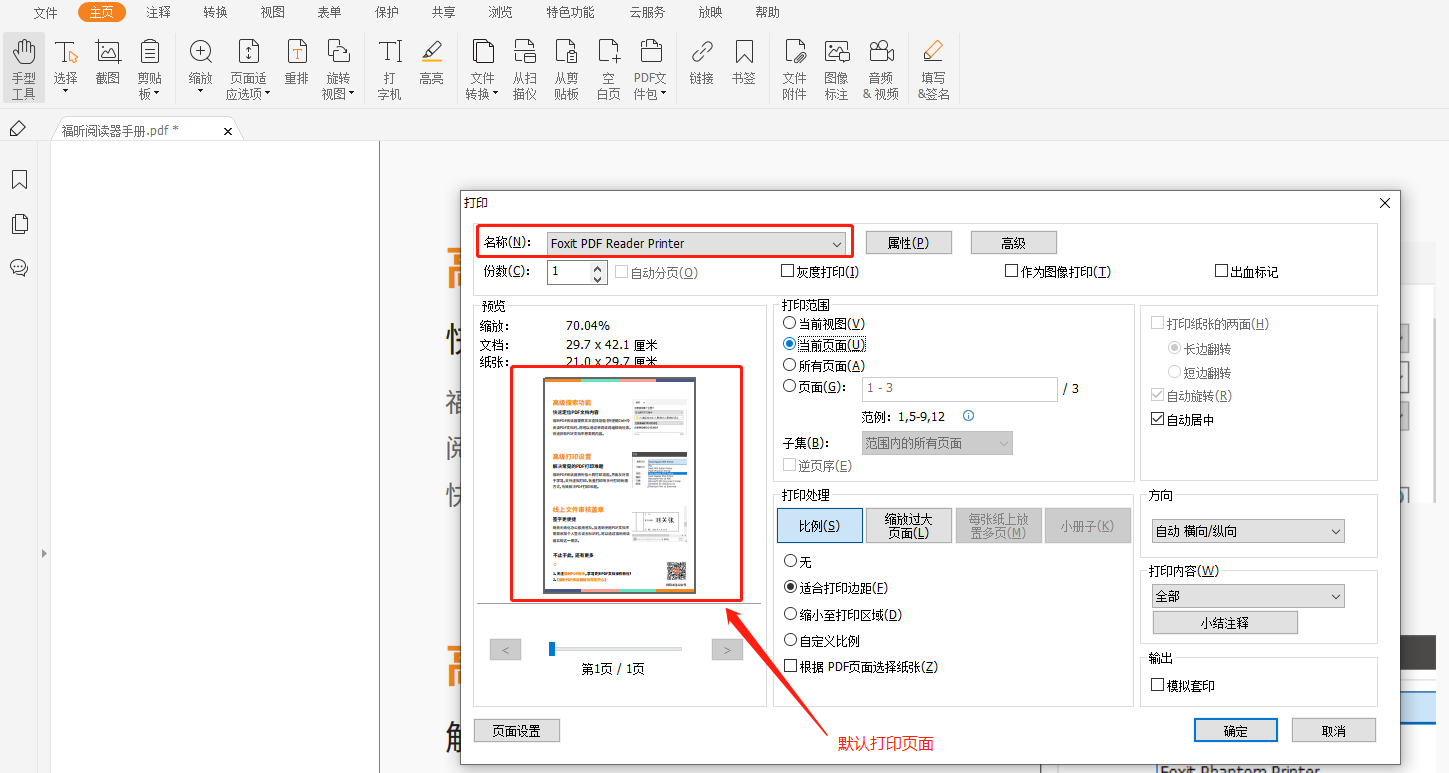
Task: Click the 页面 page range input field
Action: point(959,389)
